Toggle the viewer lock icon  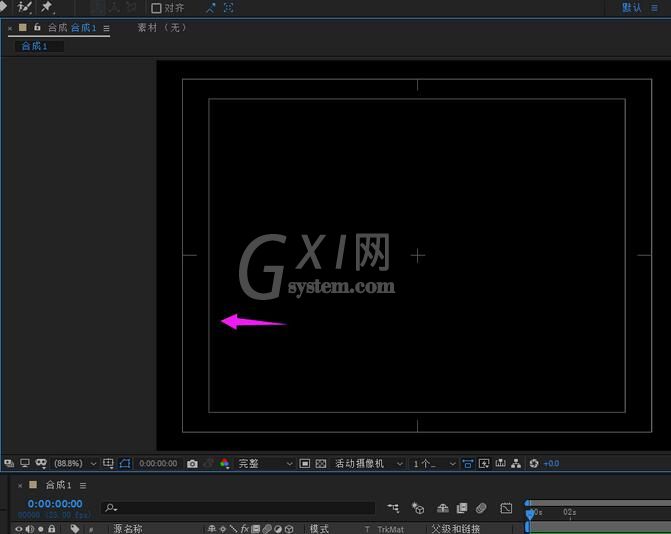(37, 27)
